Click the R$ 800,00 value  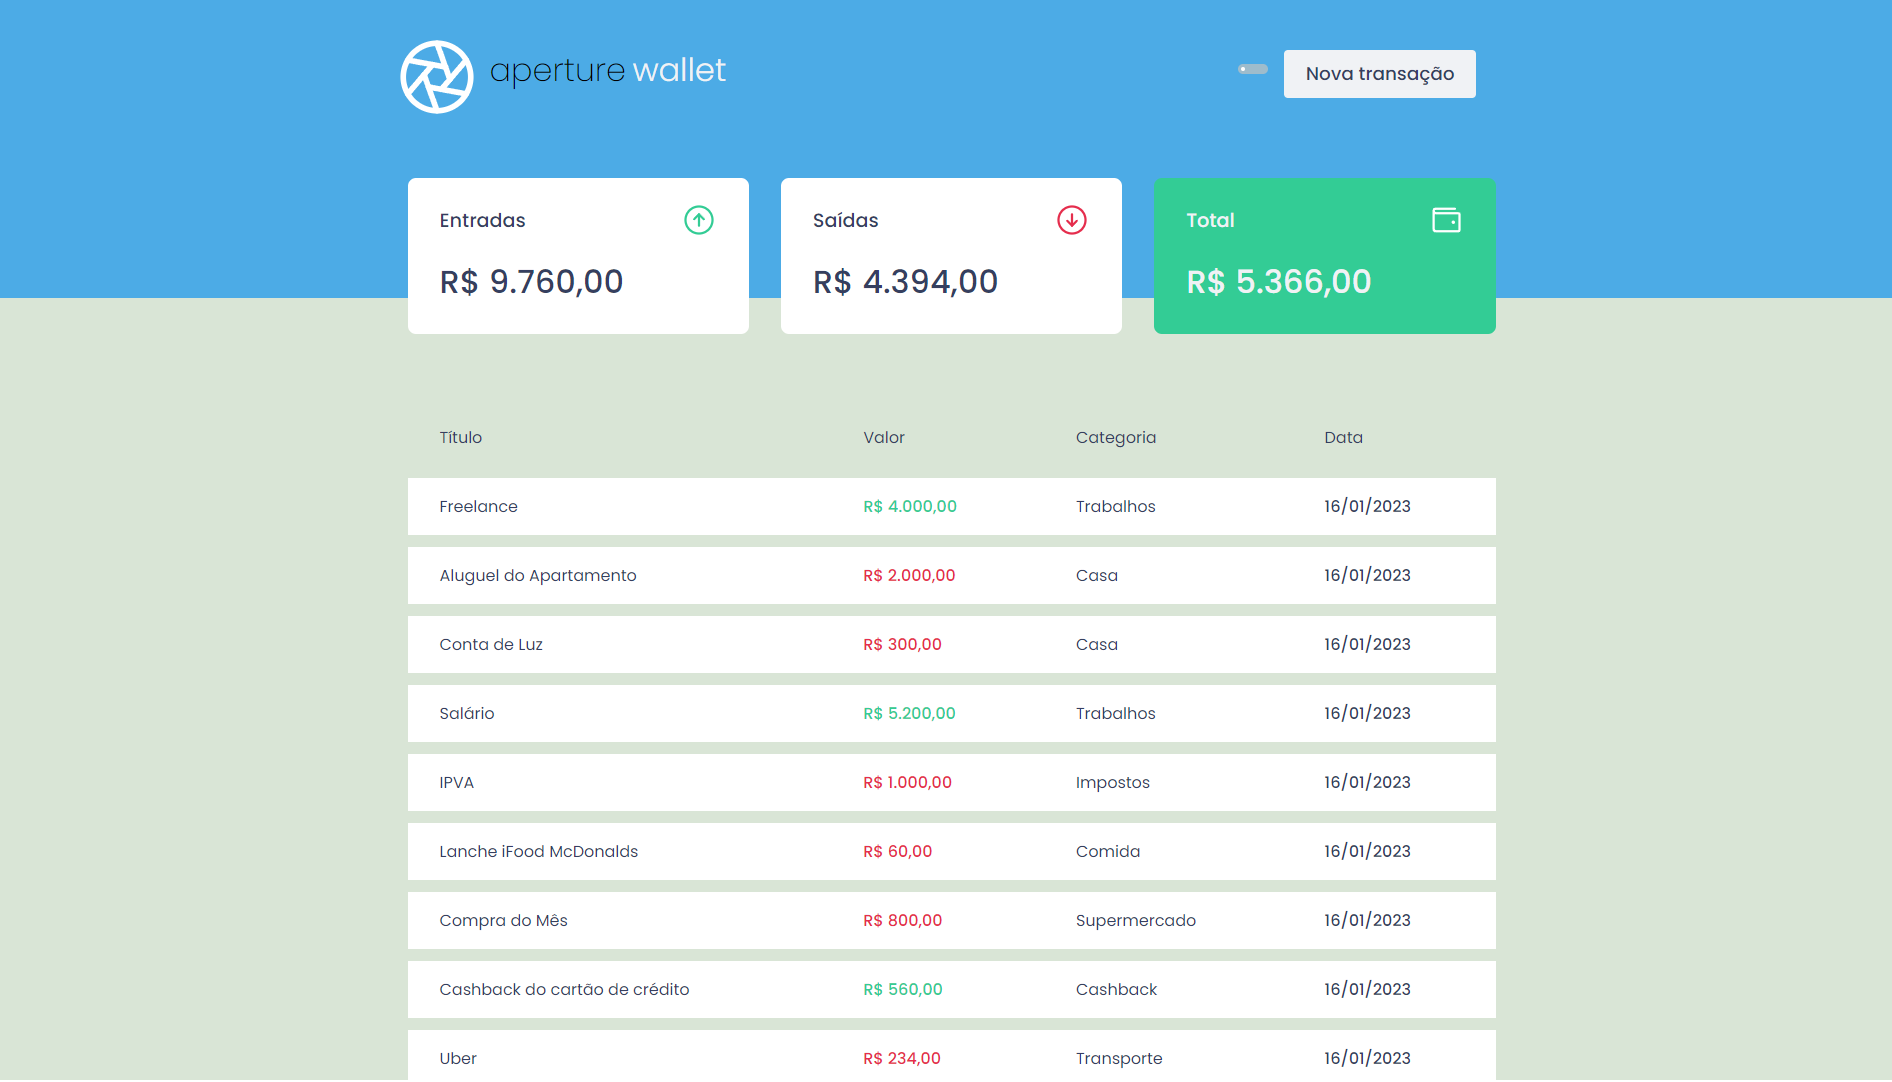(903, 921)
